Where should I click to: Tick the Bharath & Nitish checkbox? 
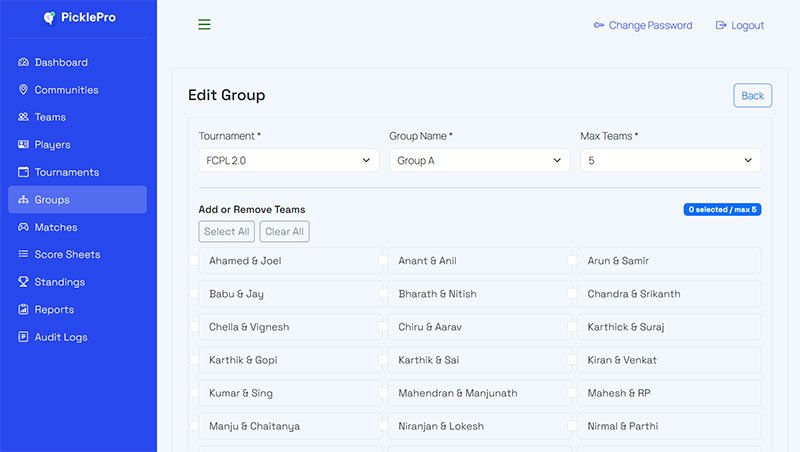[x=383, y=294]
